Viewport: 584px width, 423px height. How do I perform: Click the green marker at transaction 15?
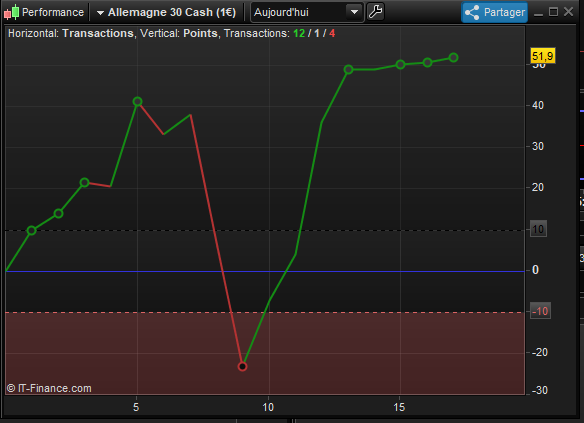[400, 64]
